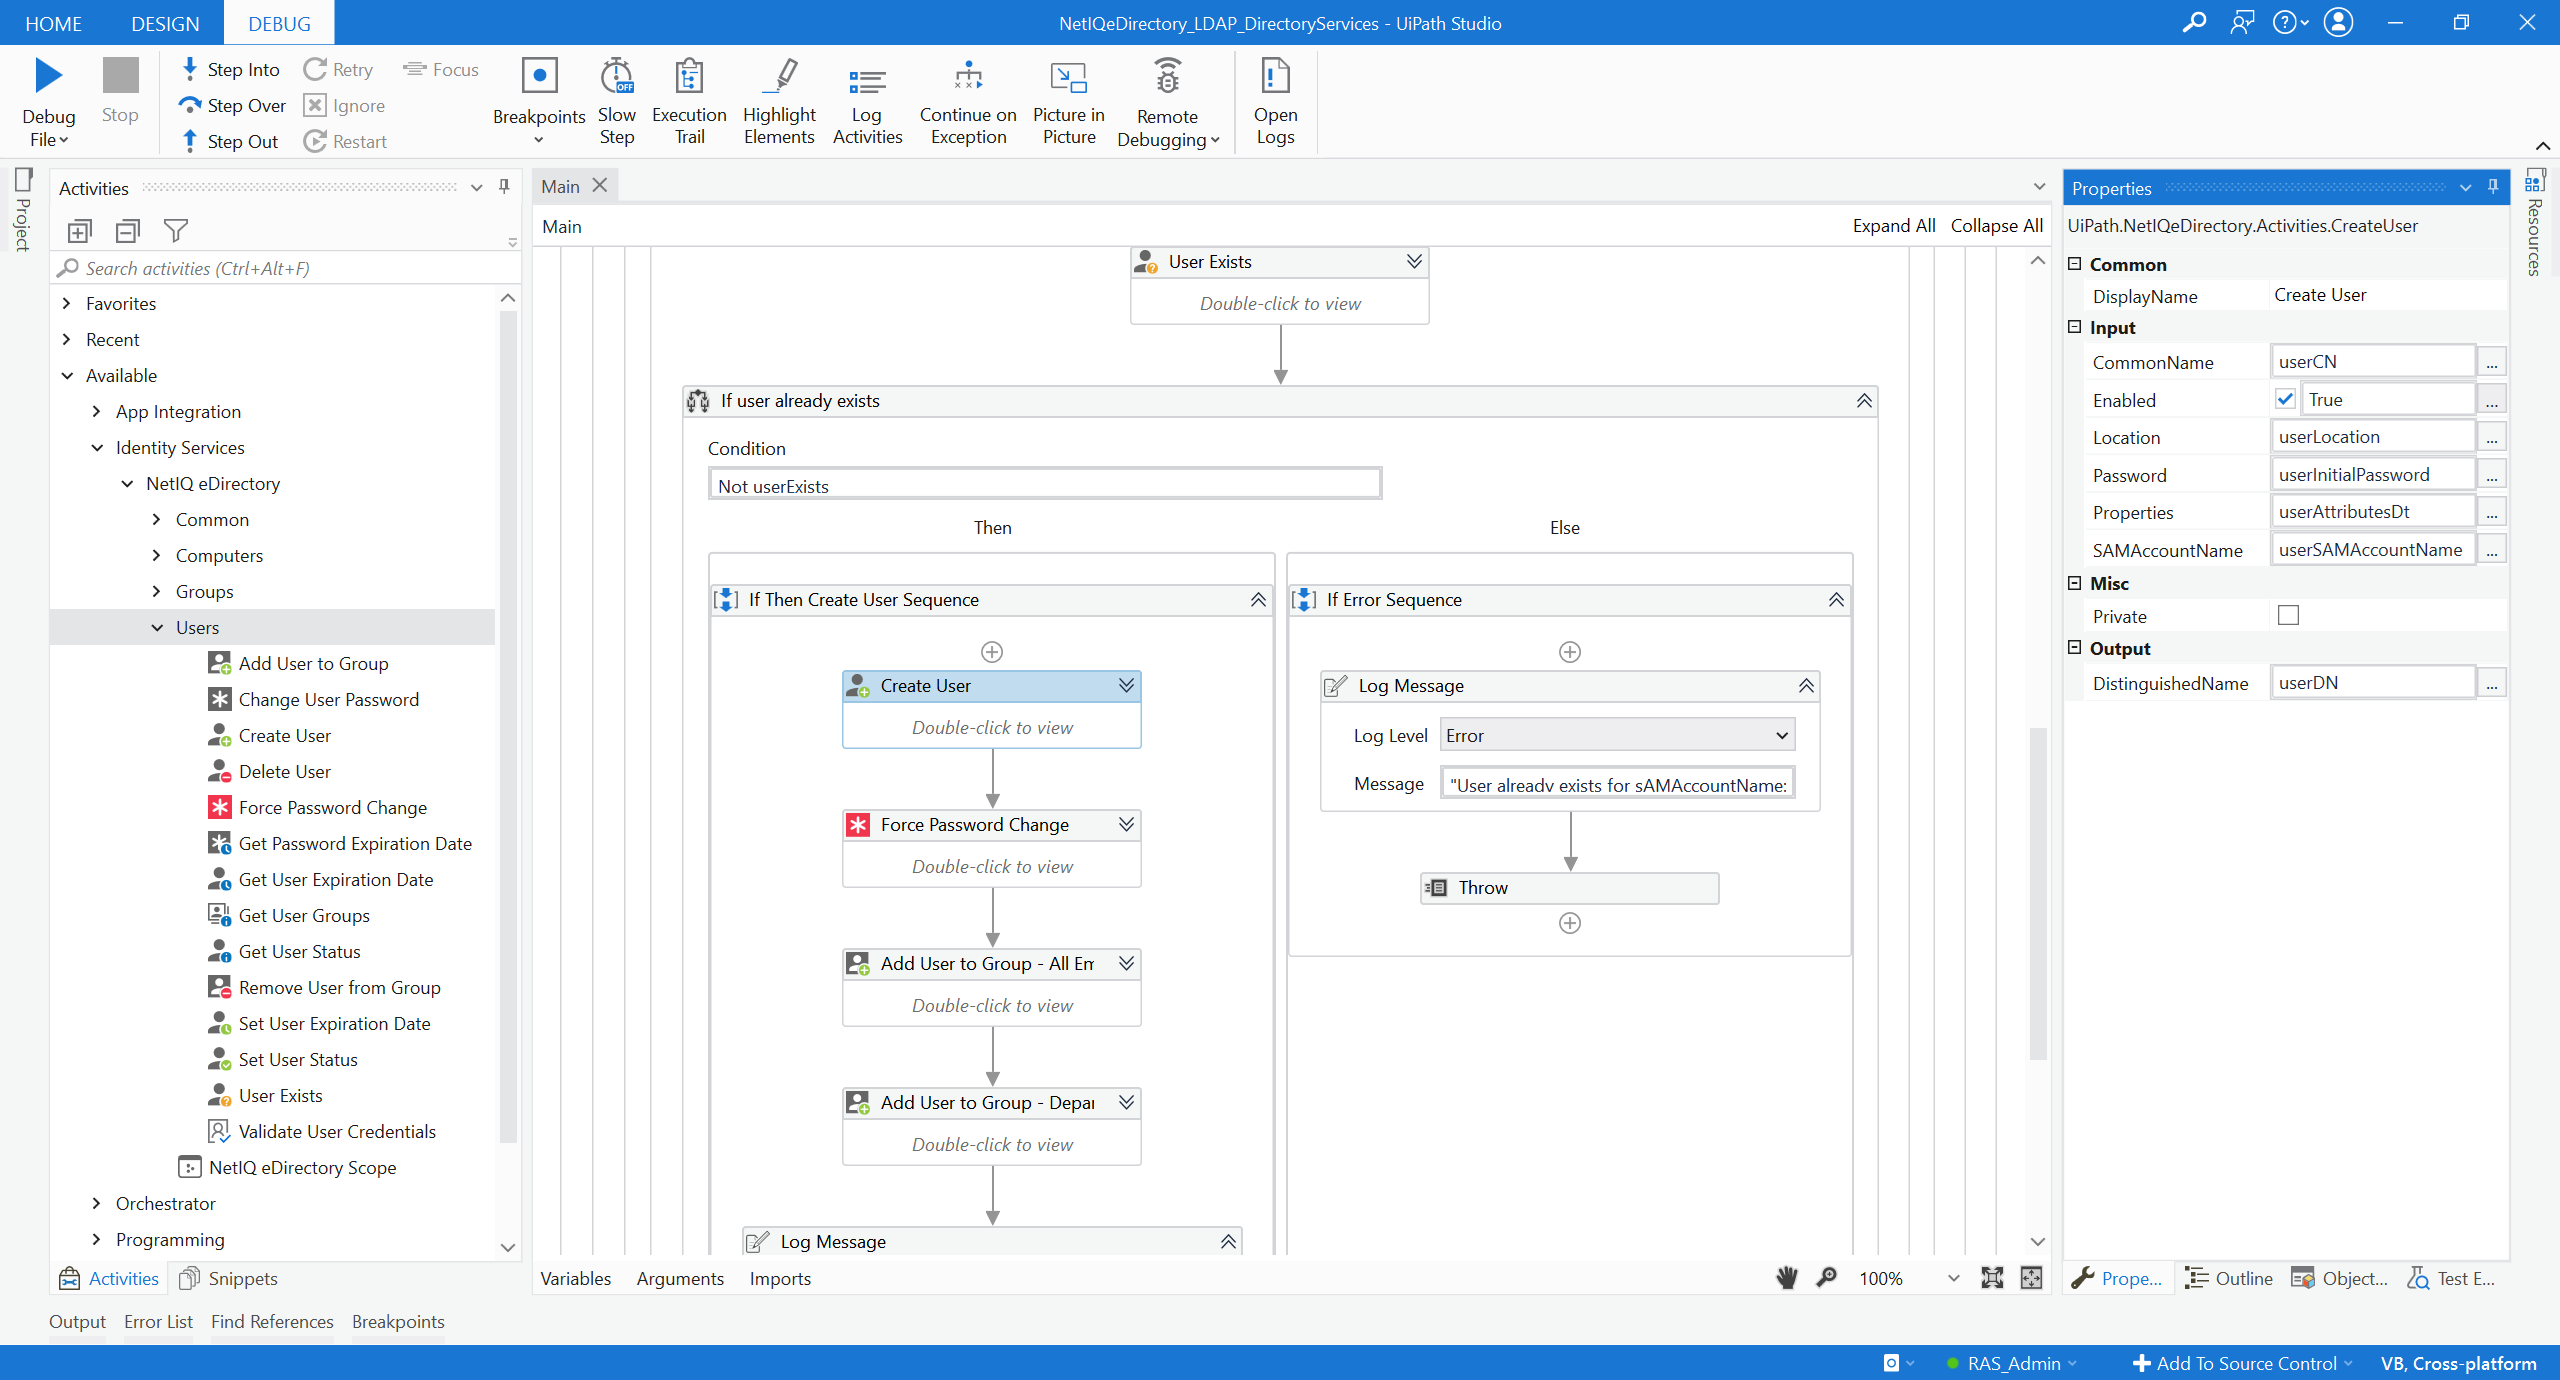Open the Breakpoints ribbon button
This screenshot has height=1380, width=2560.
pyautogui.click(x=539, y=100)
